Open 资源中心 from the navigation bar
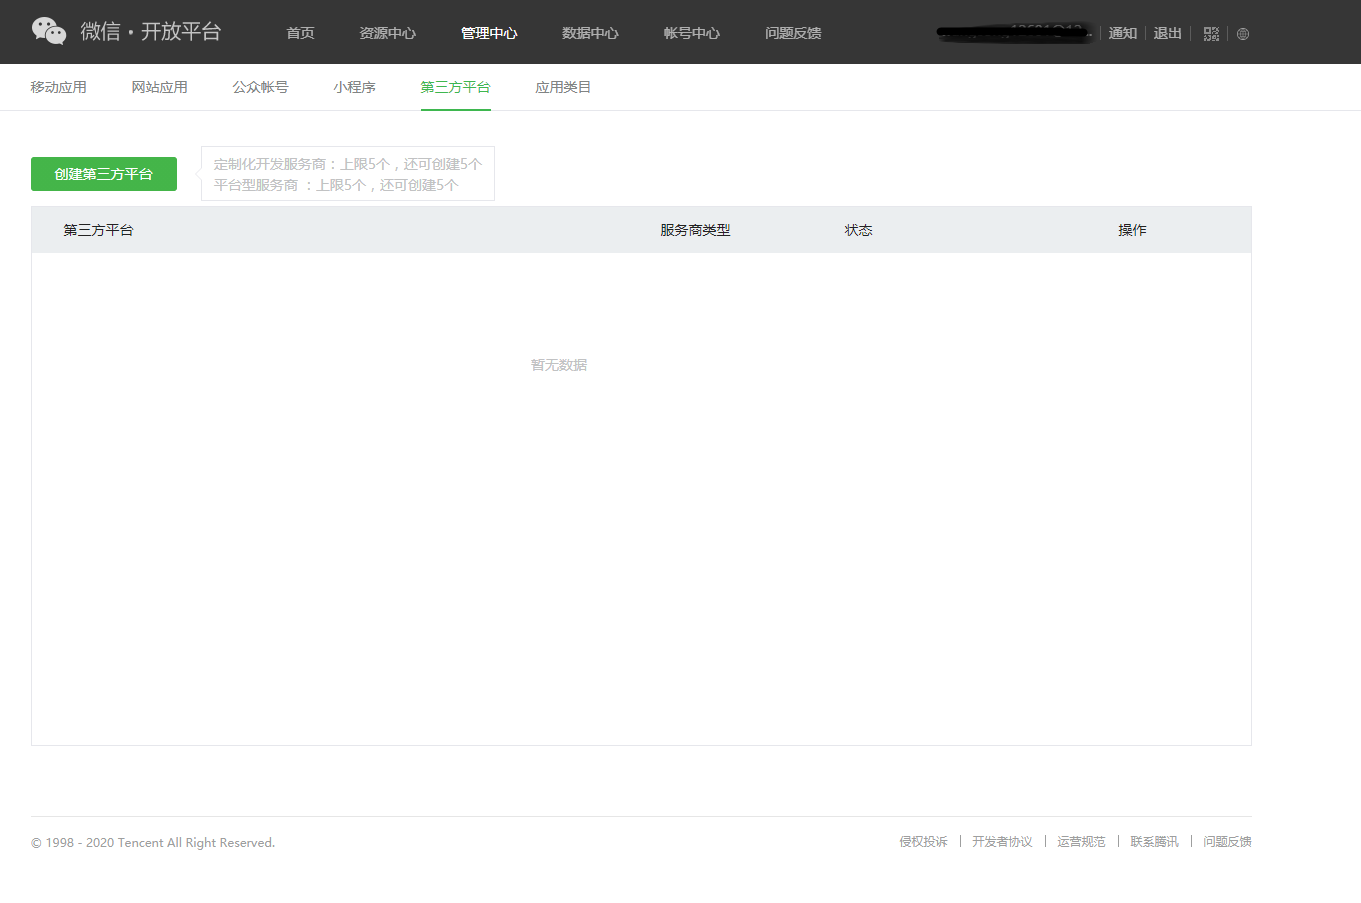Screen dimensions: 1361x903 tap(387, 33)
